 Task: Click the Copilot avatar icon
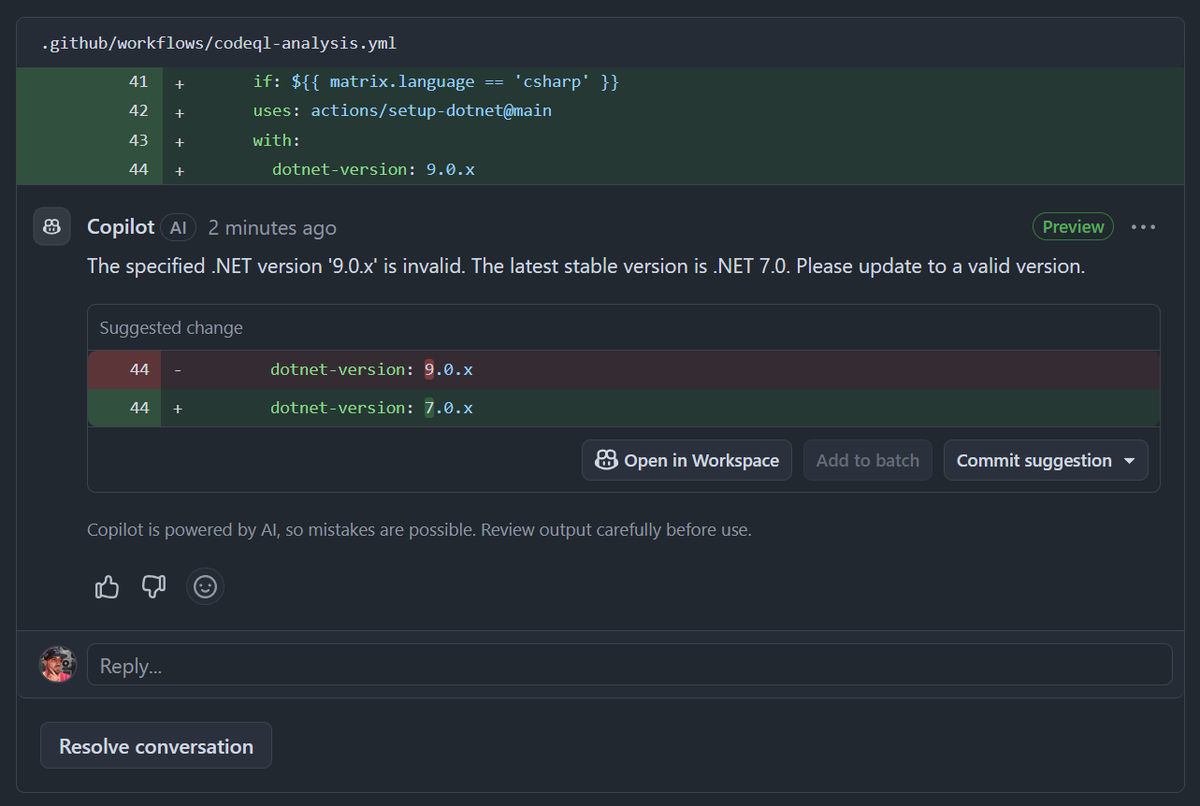[x=52, y=227]
